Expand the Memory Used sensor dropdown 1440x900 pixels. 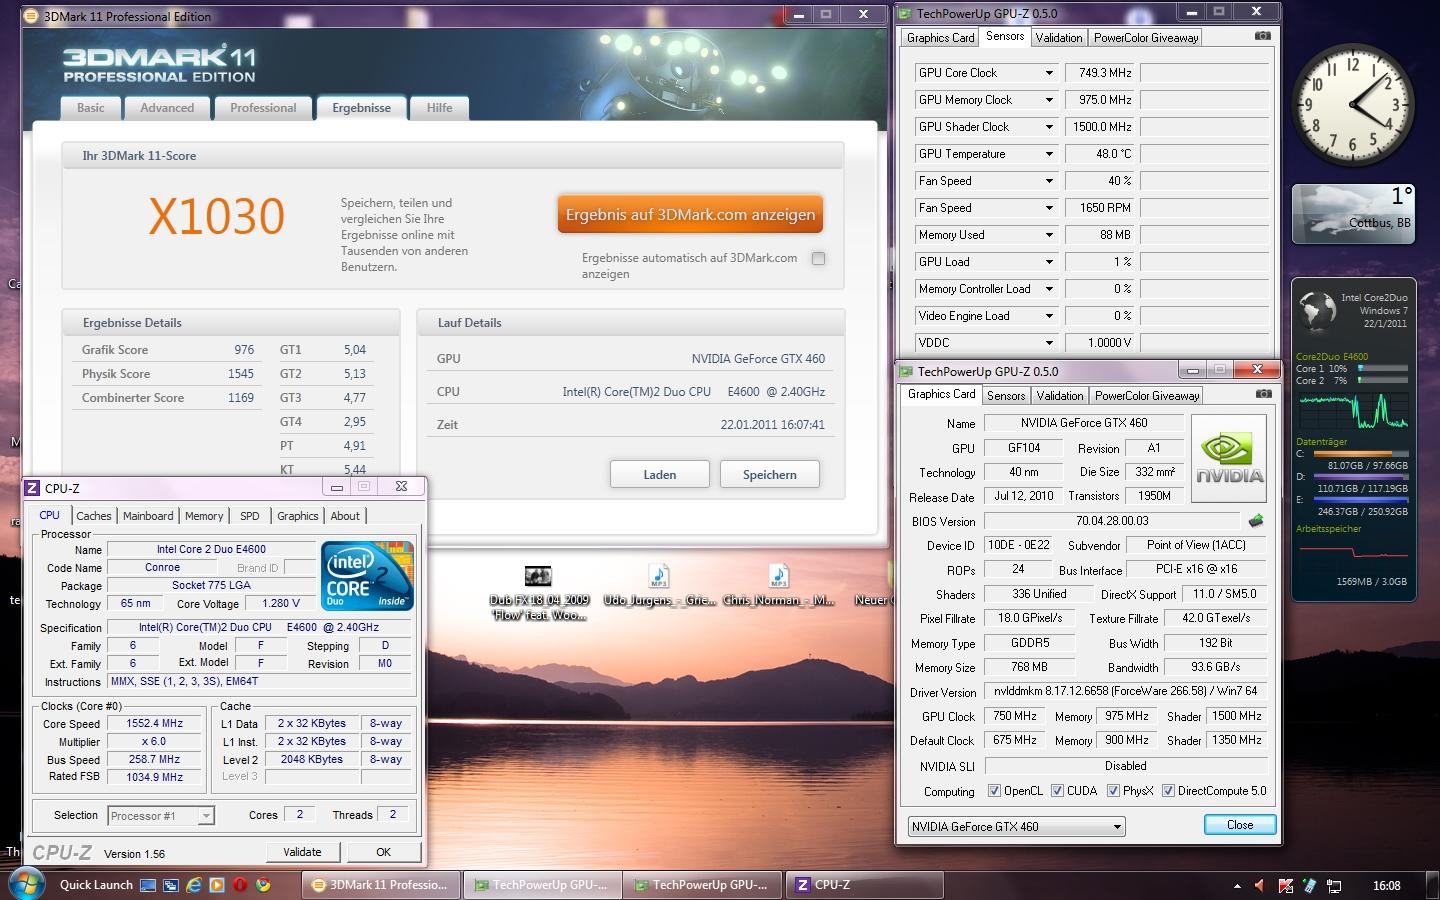[x=1049, y=235]
